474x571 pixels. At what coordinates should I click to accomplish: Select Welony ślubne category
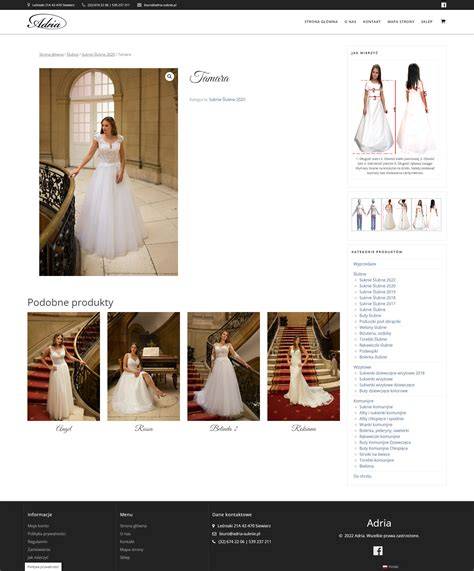[373, 327]
